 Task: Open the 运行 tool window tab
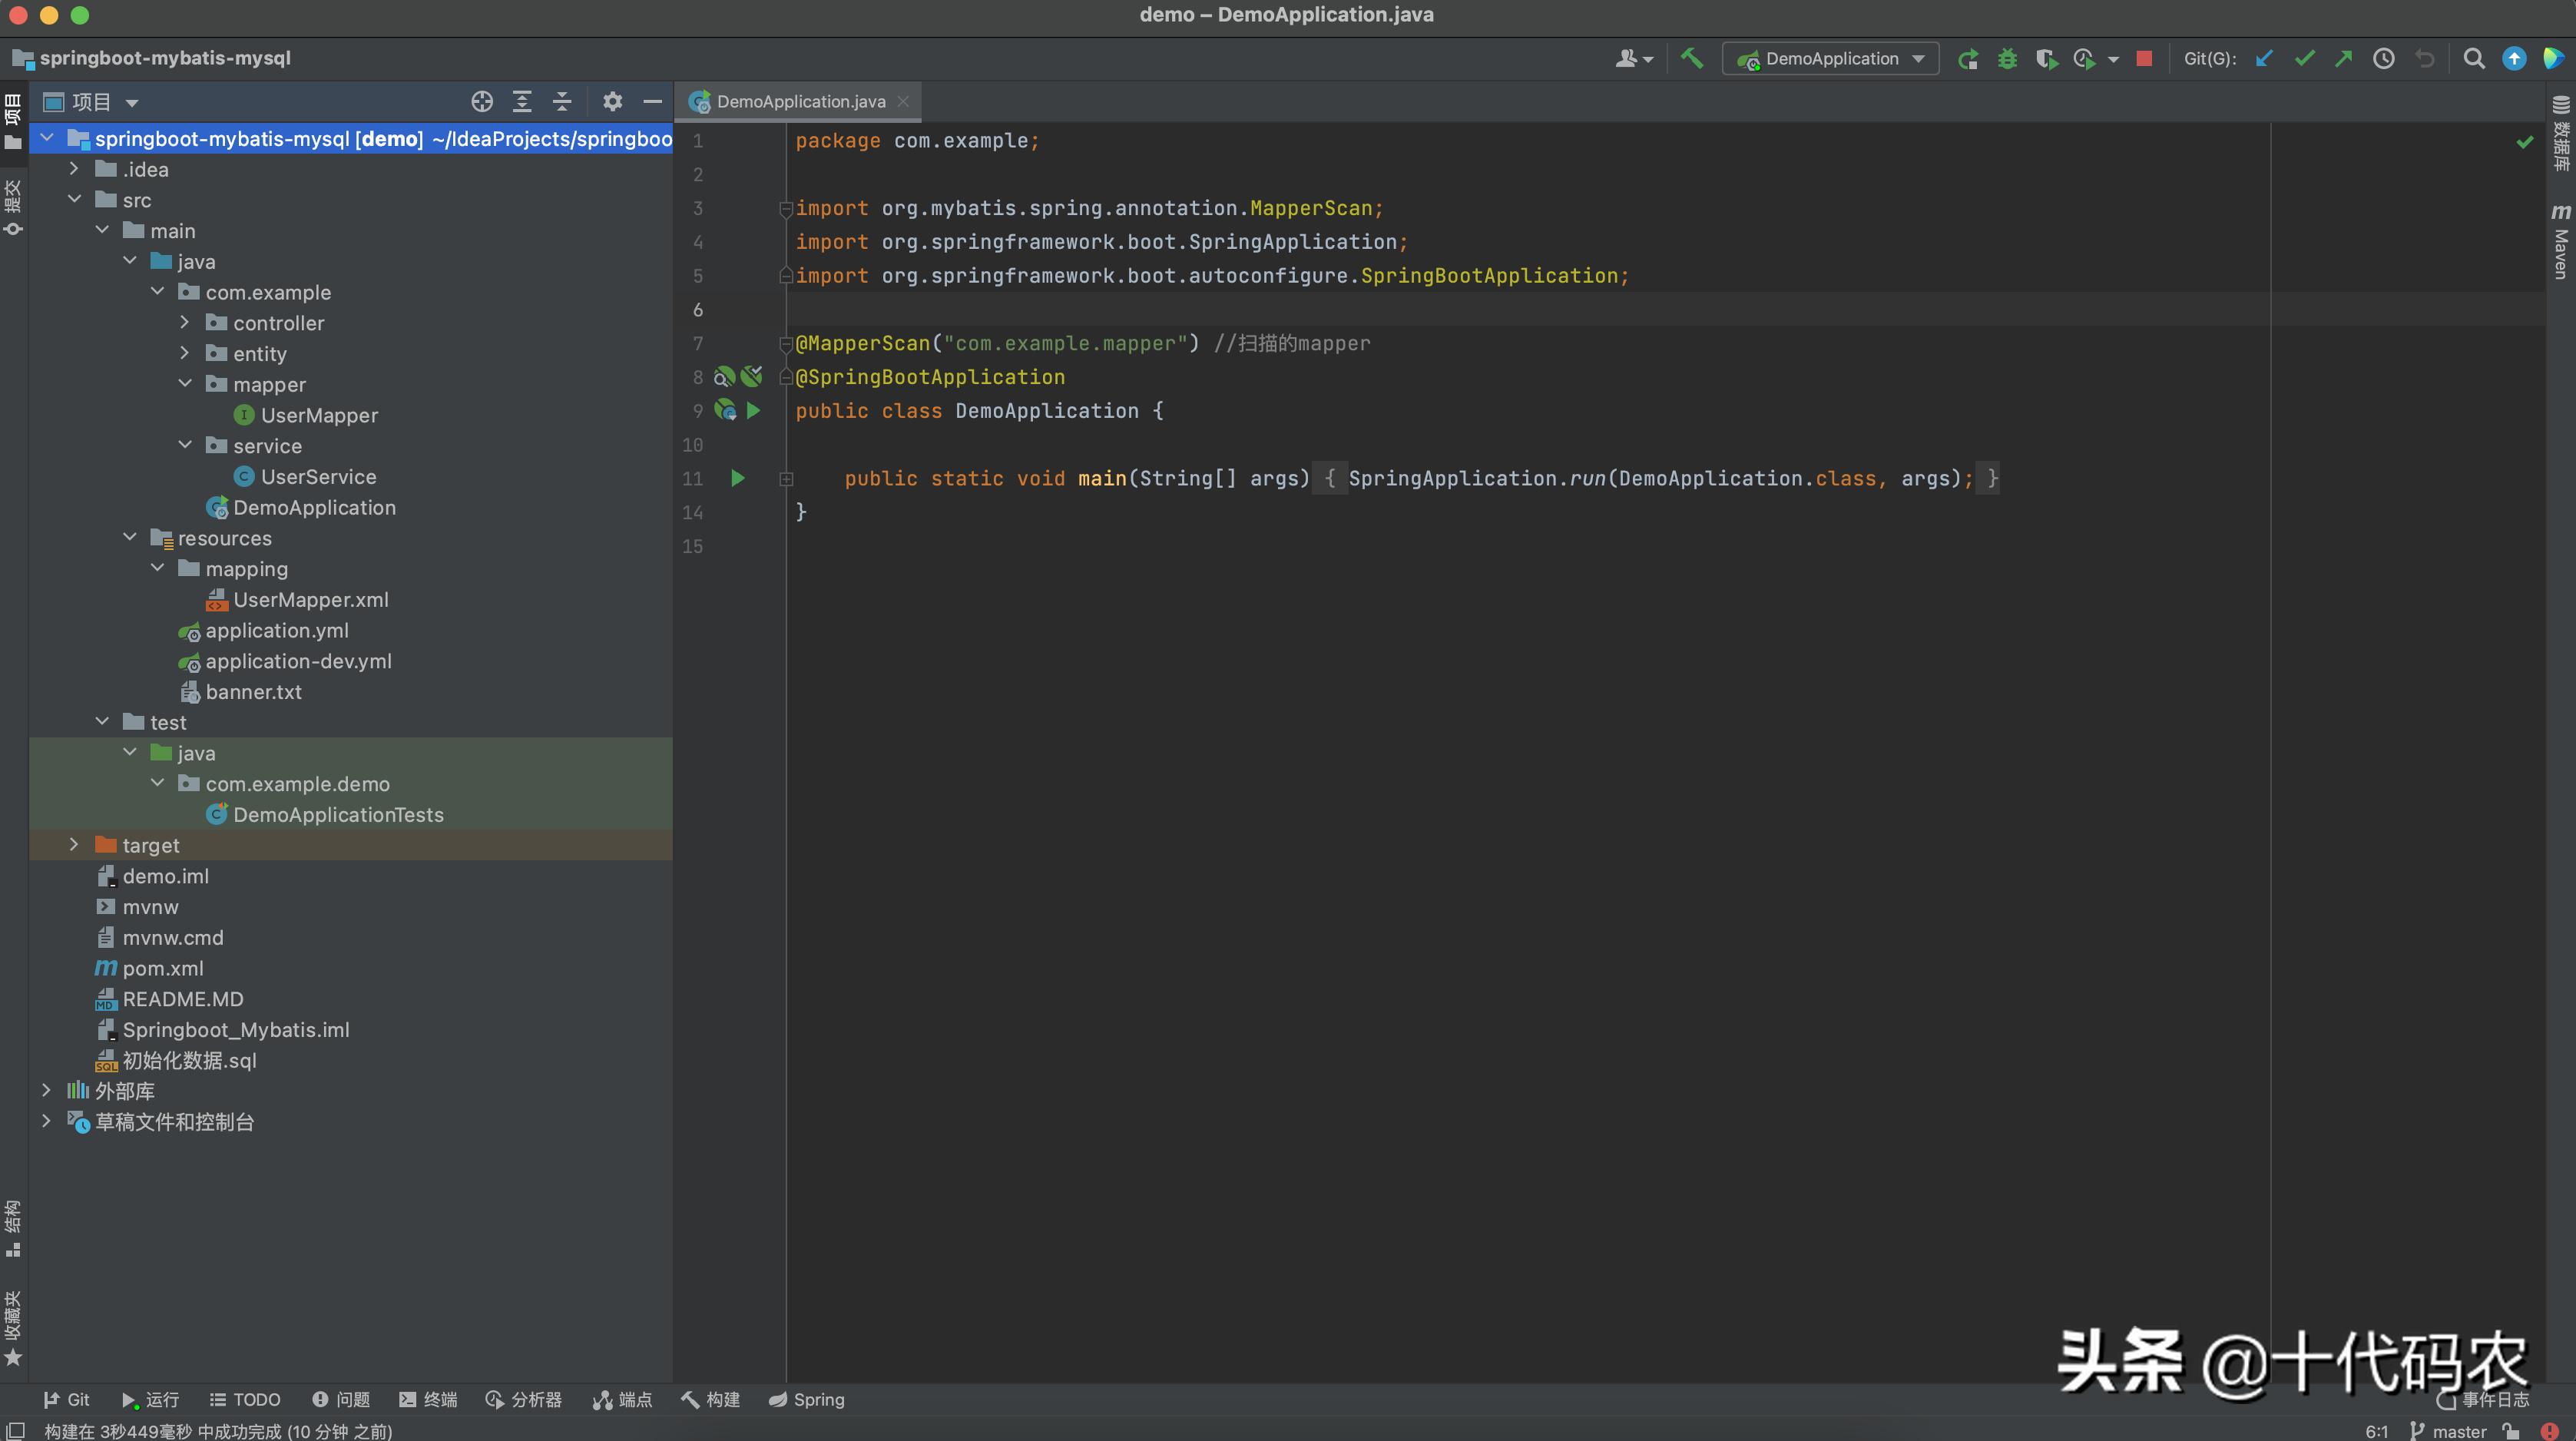[x=150, y=1399]
